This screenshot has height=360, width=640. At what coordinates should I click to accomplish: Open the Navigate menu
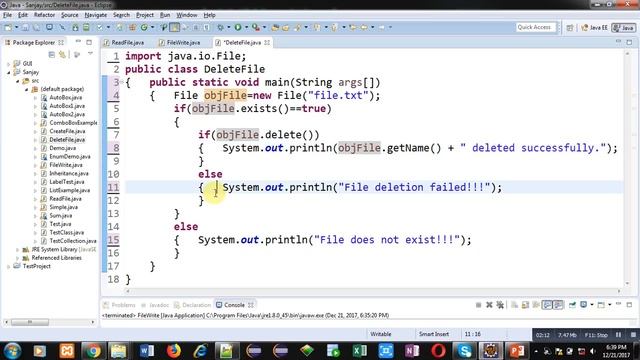pyautogui.click(x=96, y=15)
